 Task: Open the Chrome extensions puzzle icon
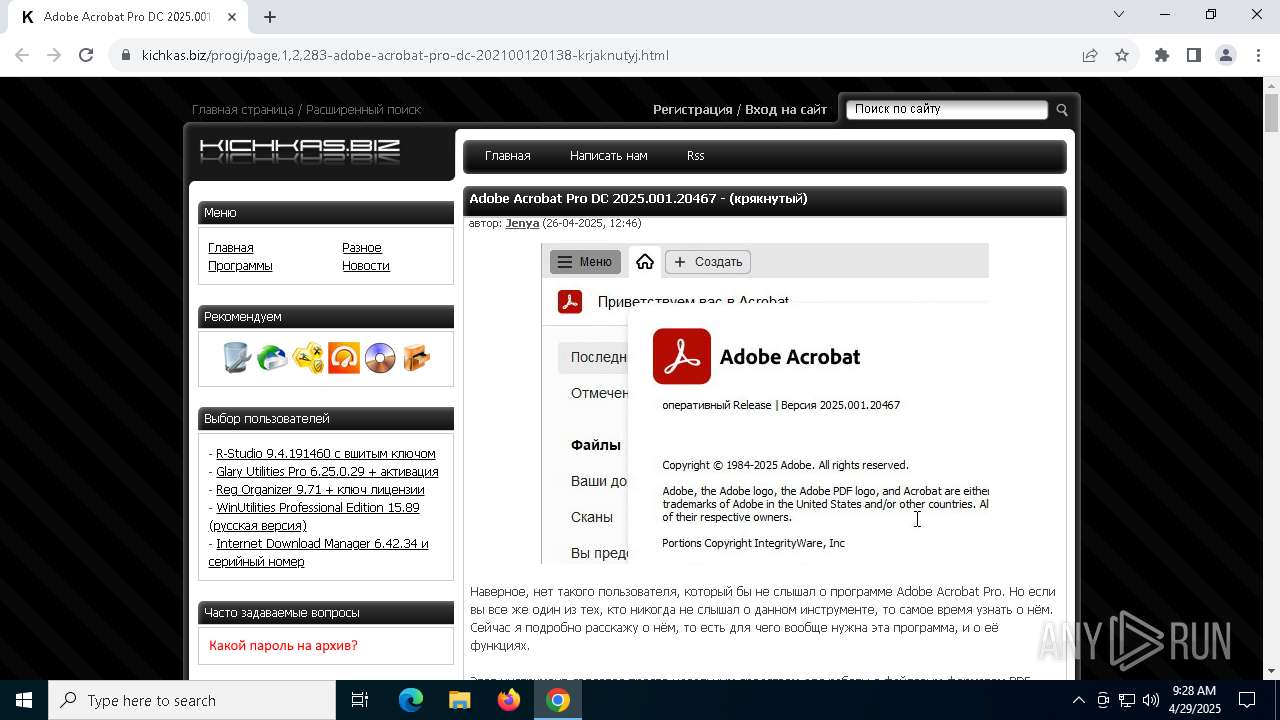coord(1162,55)
